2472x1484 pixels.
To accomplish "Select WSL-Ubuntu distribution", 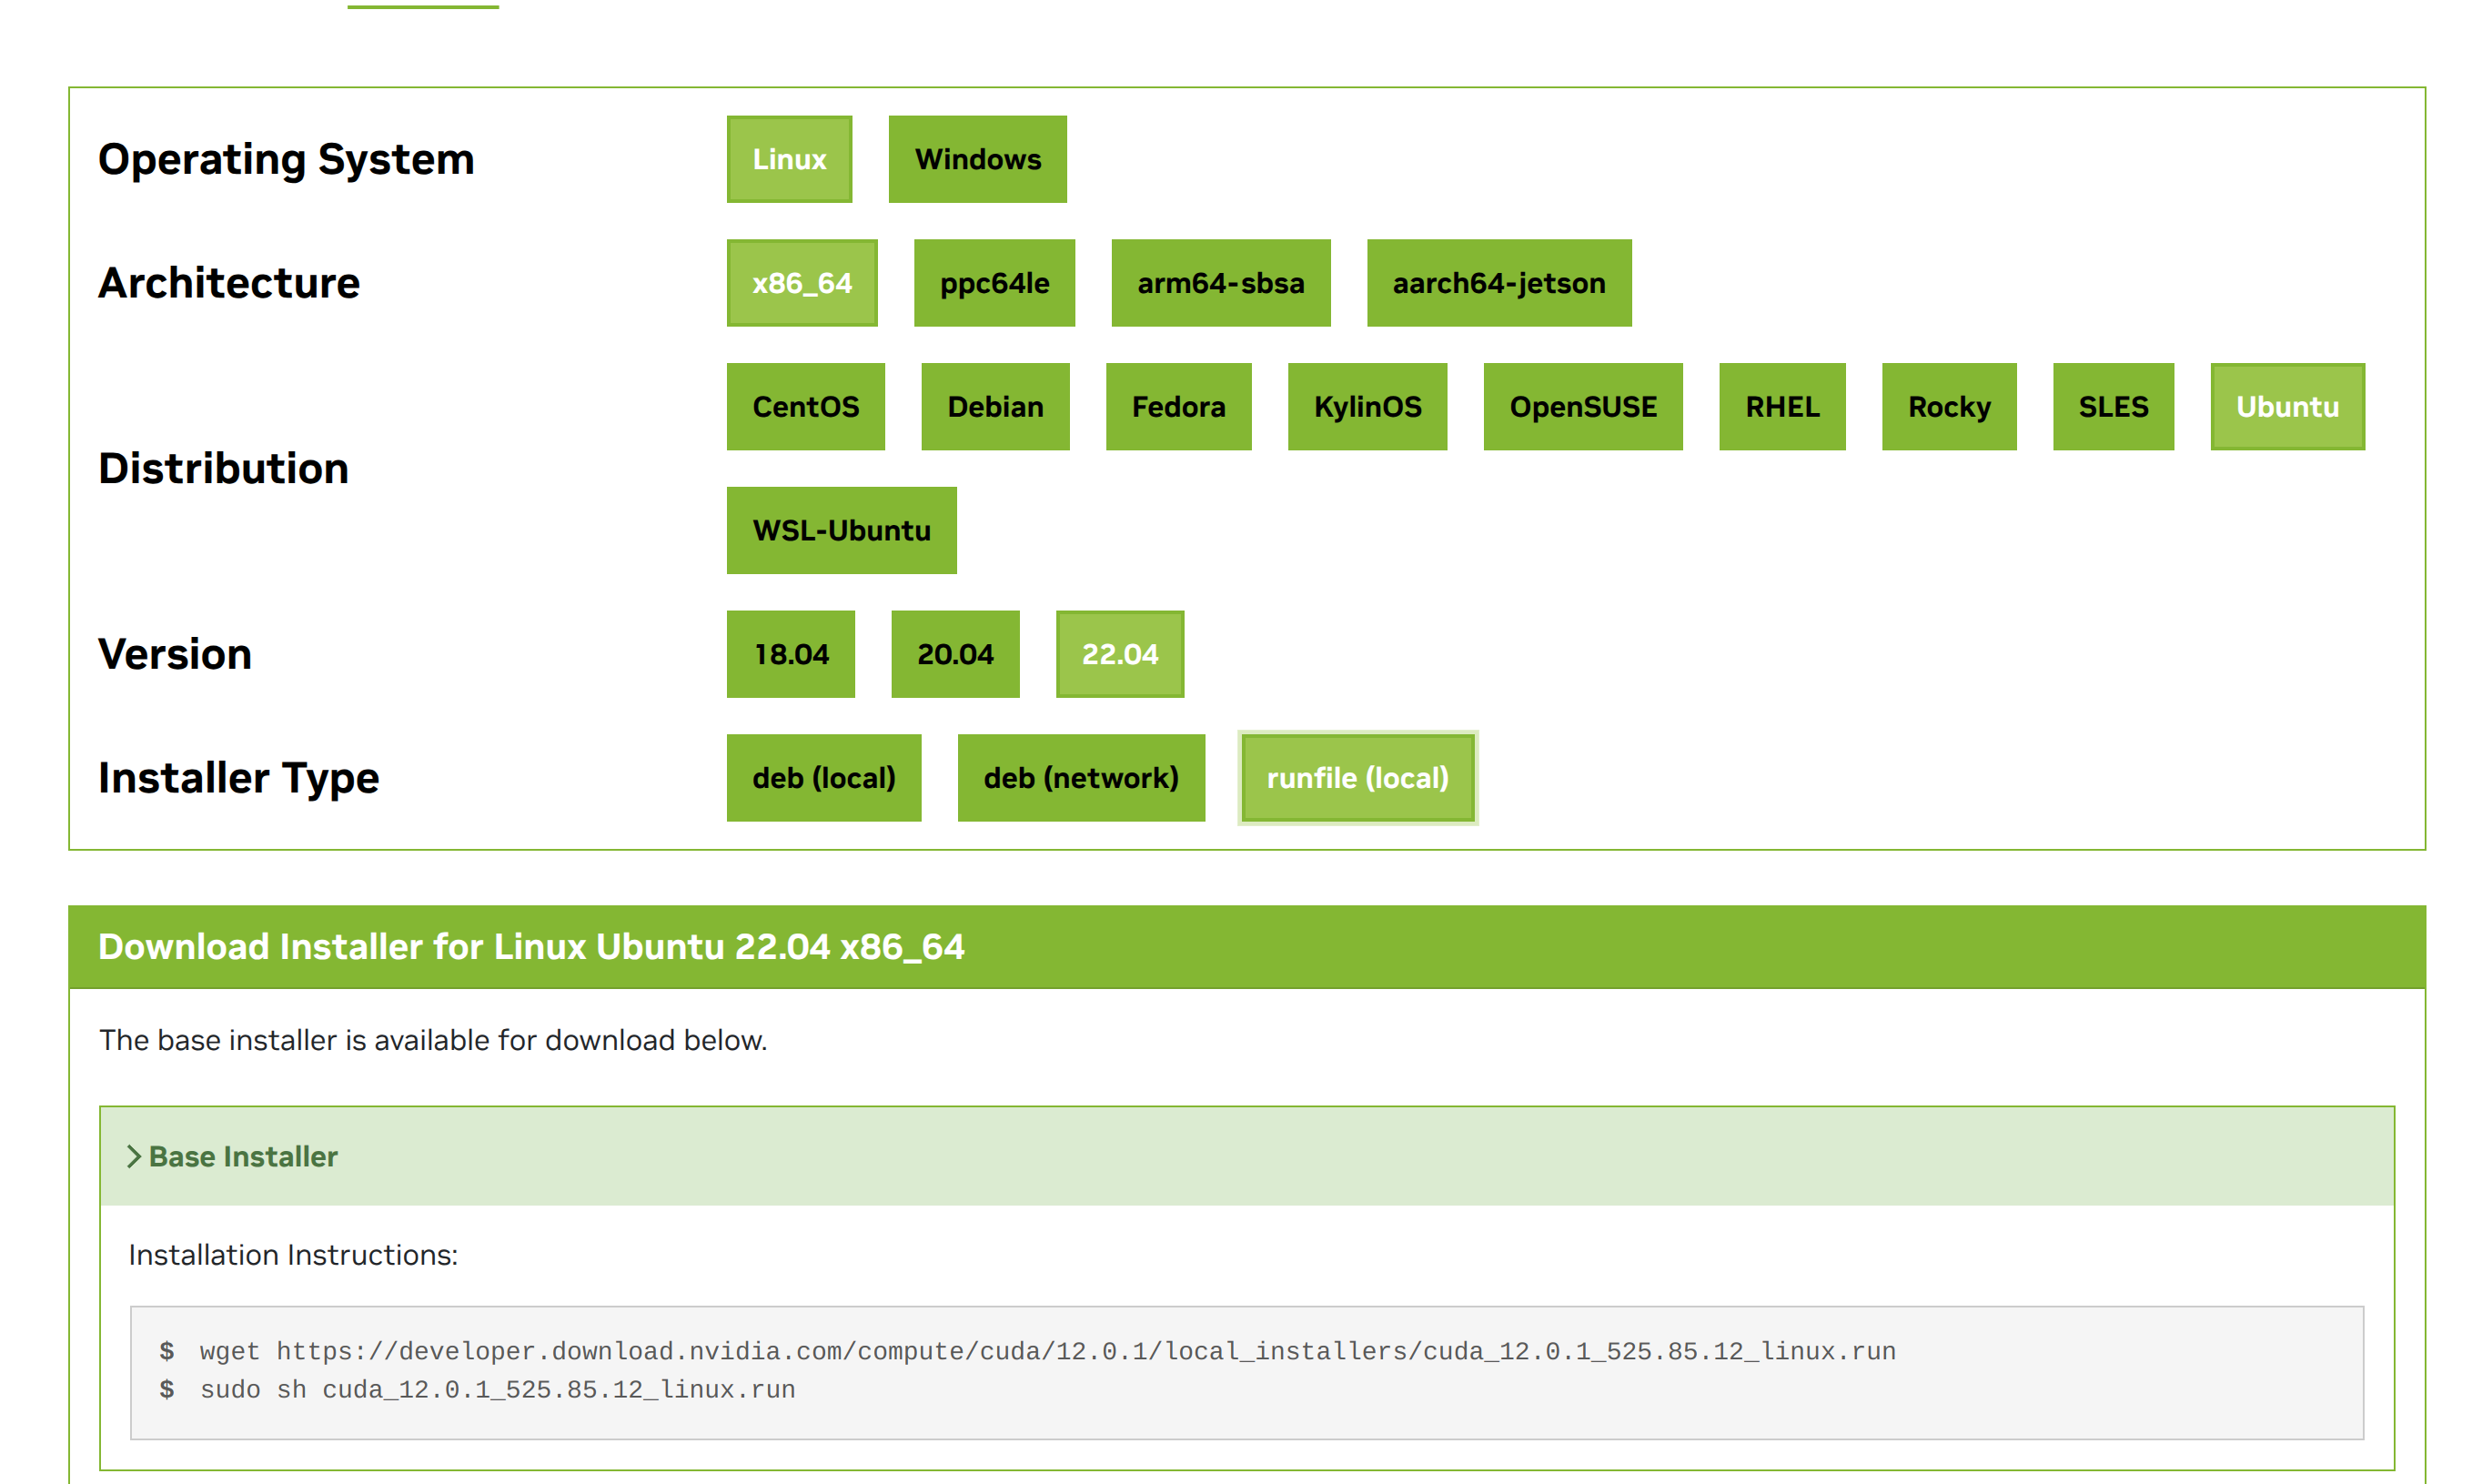I will [x=840, y=530].
